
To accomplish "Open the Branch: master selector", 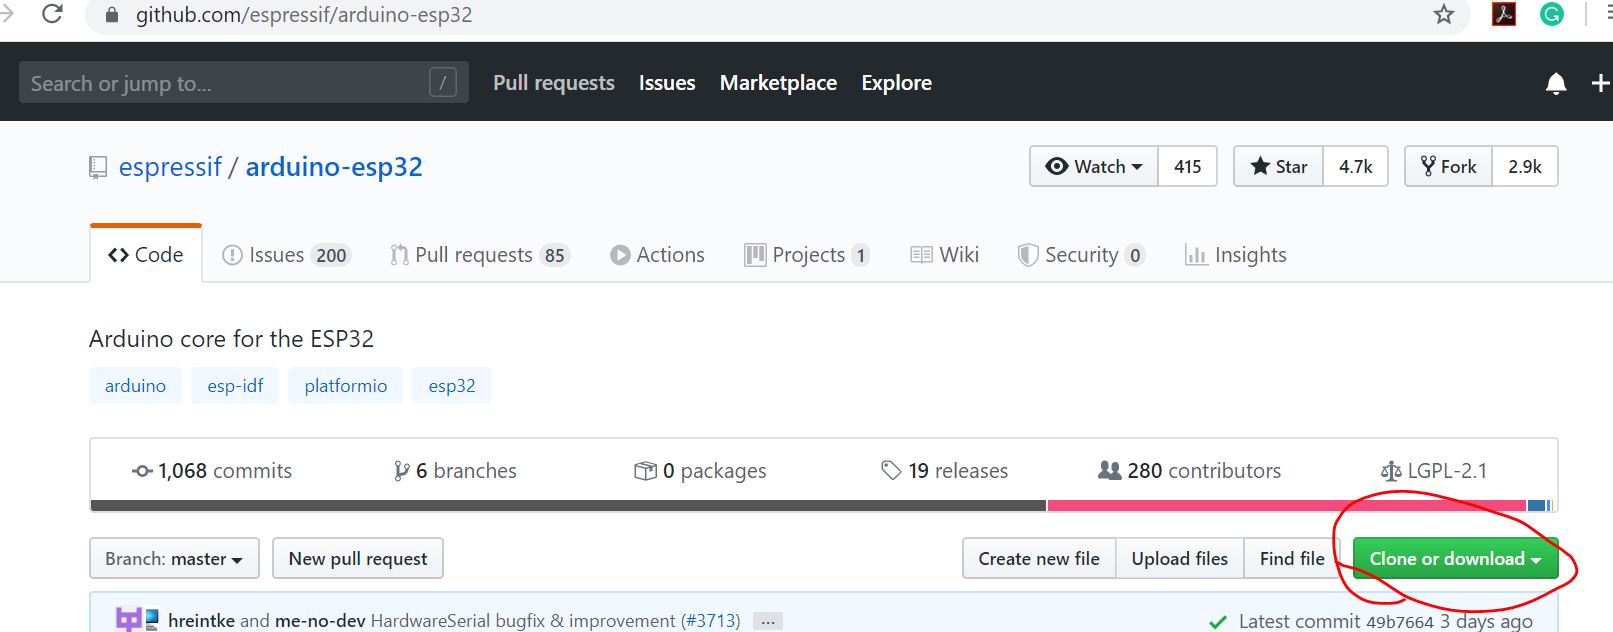I will click(174, 559).
